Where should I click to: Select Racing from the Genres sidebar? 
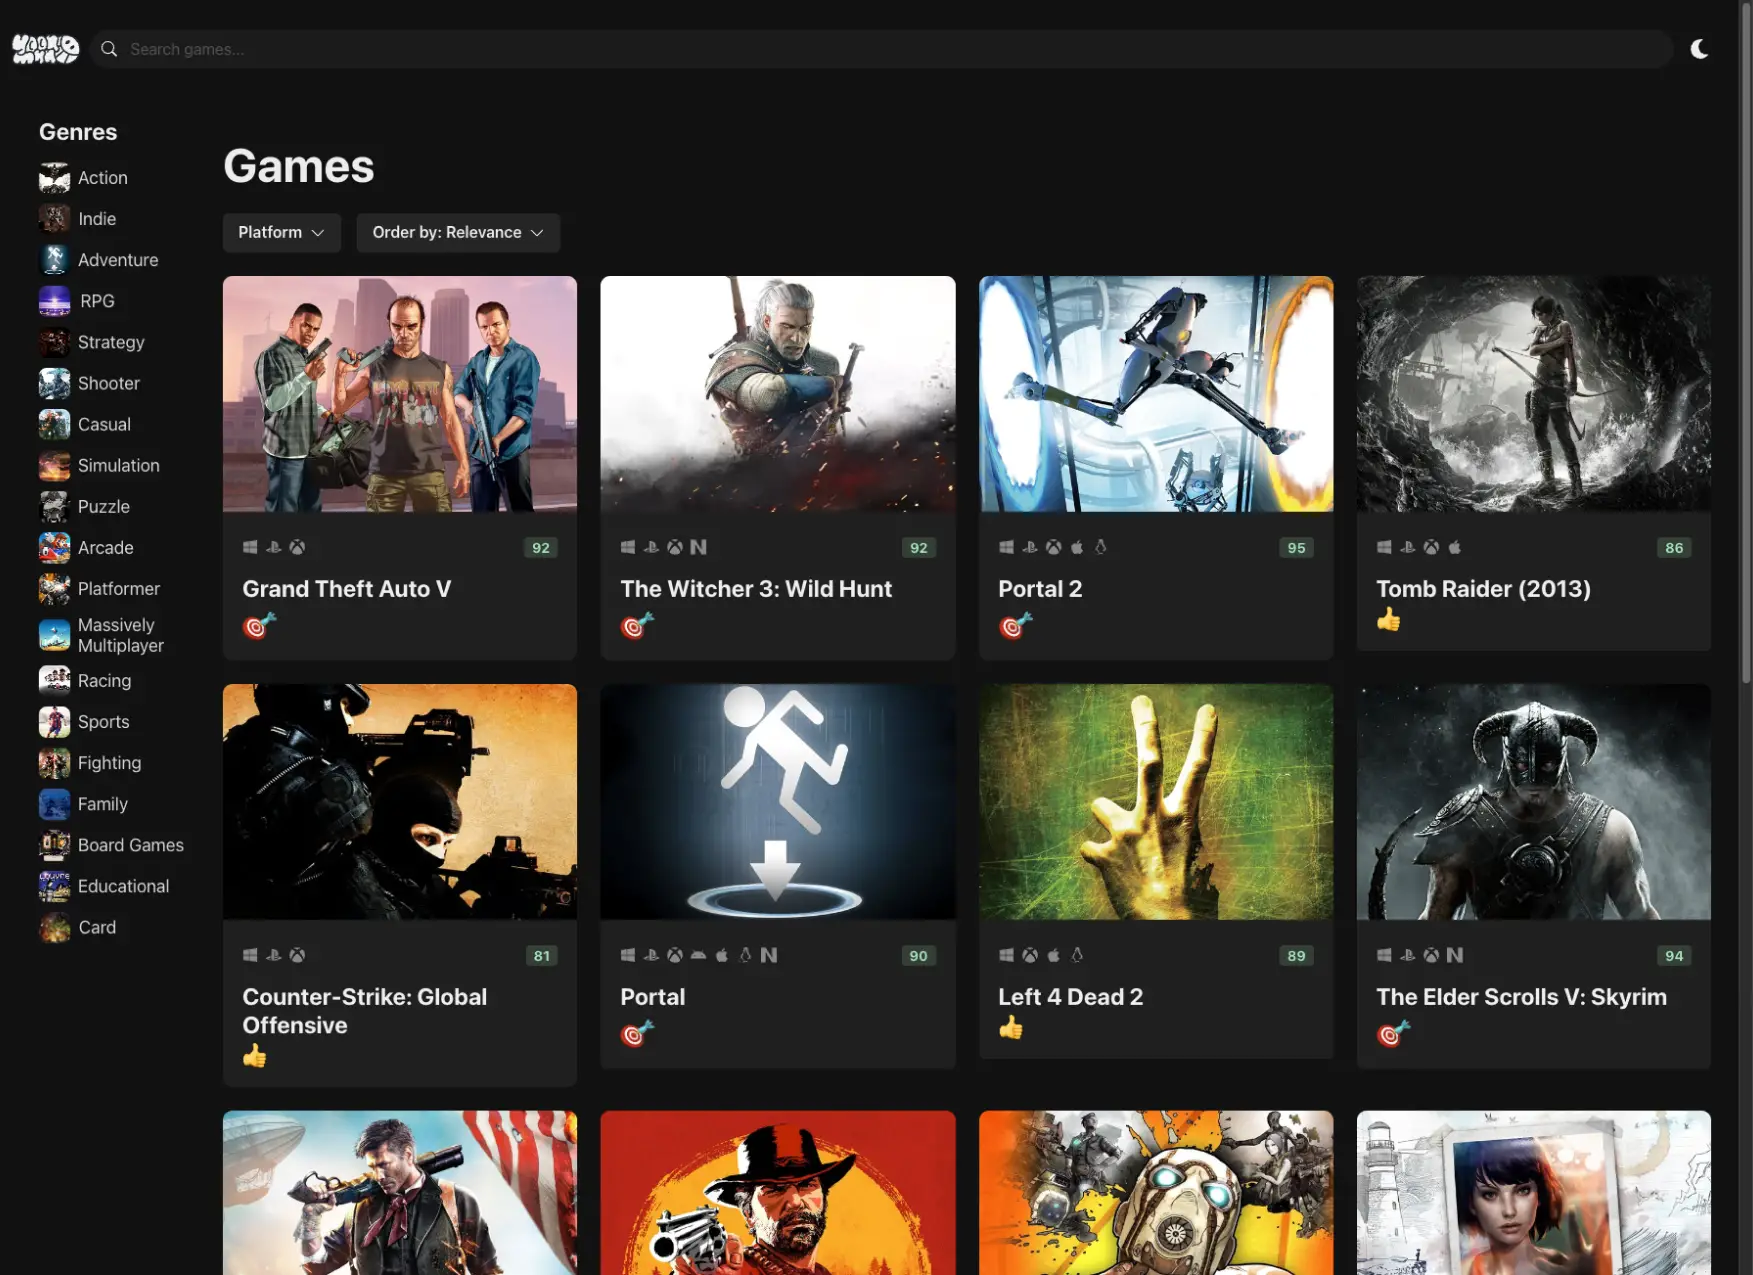[103, 680]
